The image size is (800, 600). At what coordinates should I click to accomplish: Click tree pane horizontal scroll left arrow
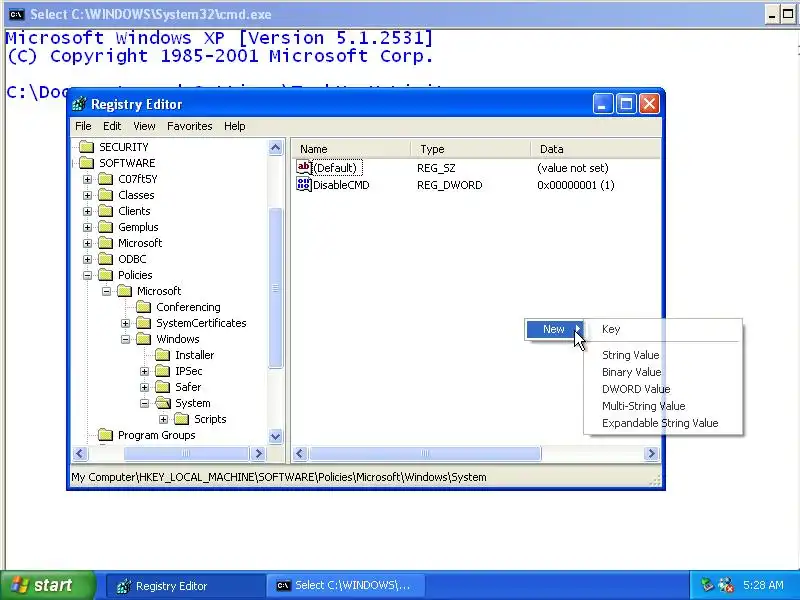point(80,454)
